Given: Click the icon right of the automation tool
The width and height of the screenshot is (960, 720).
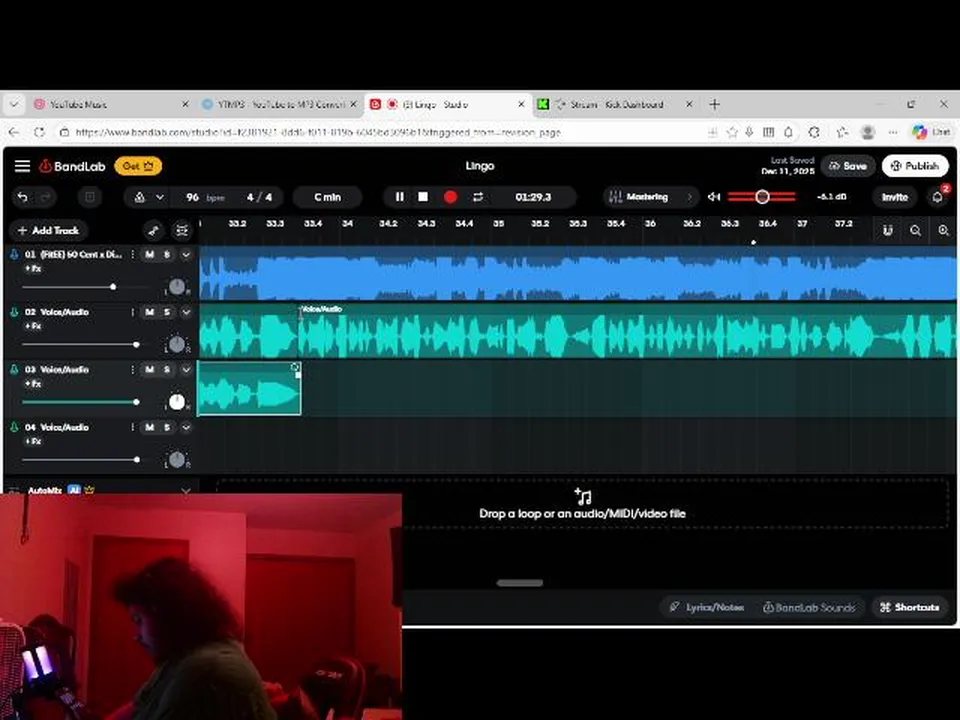Looking at the screenshot, I should (182, 230).
